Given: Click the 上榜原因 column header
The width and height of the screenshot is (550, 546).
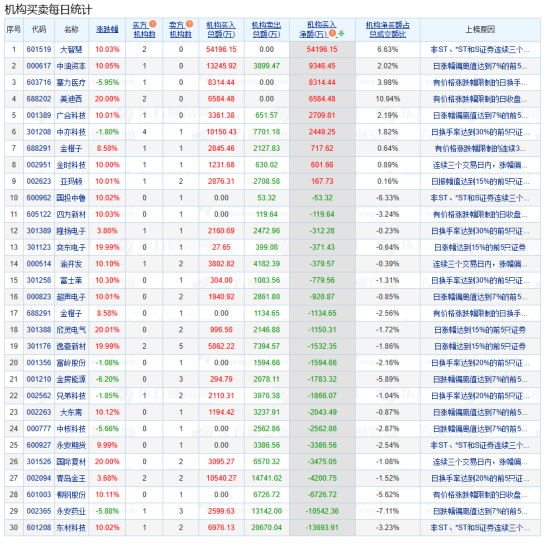Looking at the screenshot, I should click(x=480, y=29).
